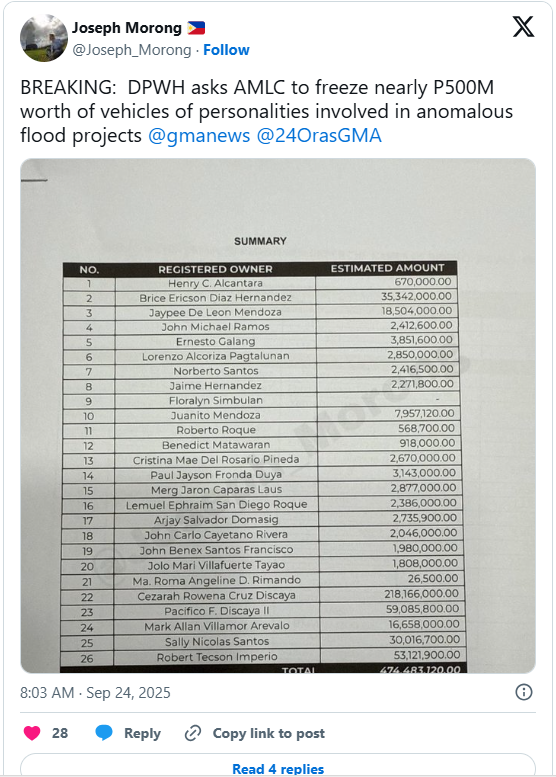Open the 8:03 AM Sep 24, 2025 timestamp
The height and width of the screenshot is (777, 556).
(x=95, y=692)
